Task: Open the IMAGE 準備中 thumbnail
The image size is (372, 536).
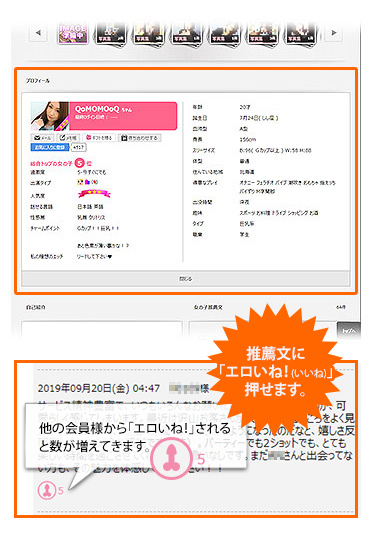Action: 73,33
